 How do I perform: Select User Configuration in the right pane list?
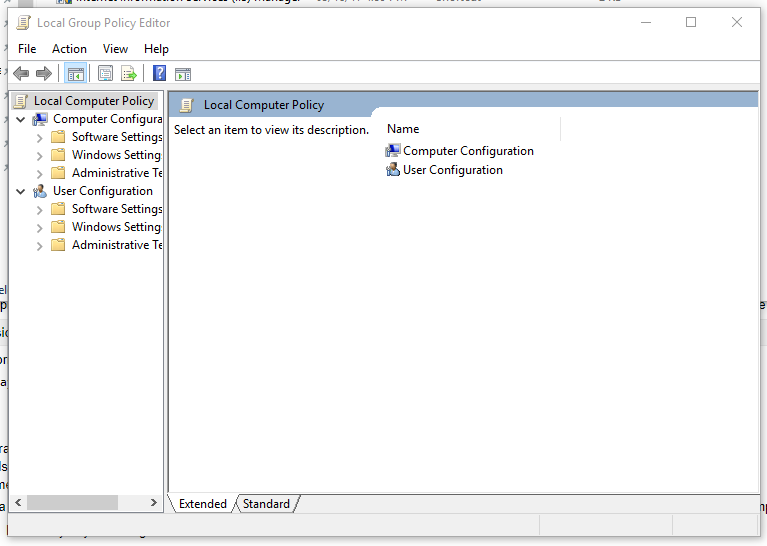[x=452, y=170]
